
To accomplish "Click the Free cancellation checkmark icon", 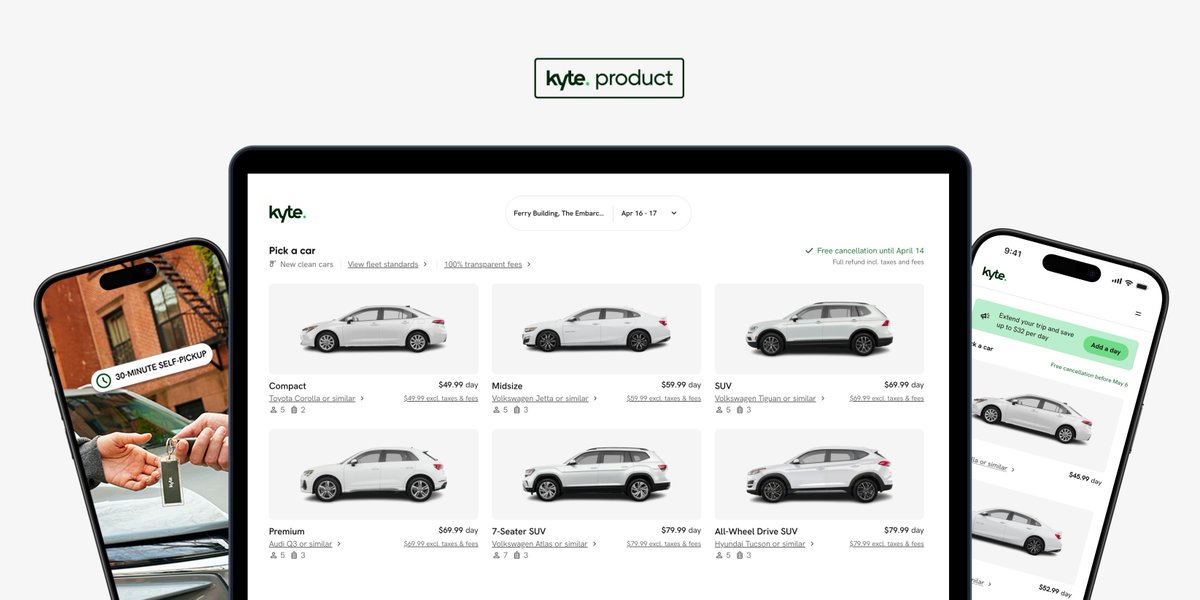I will (x=809, y=251).
